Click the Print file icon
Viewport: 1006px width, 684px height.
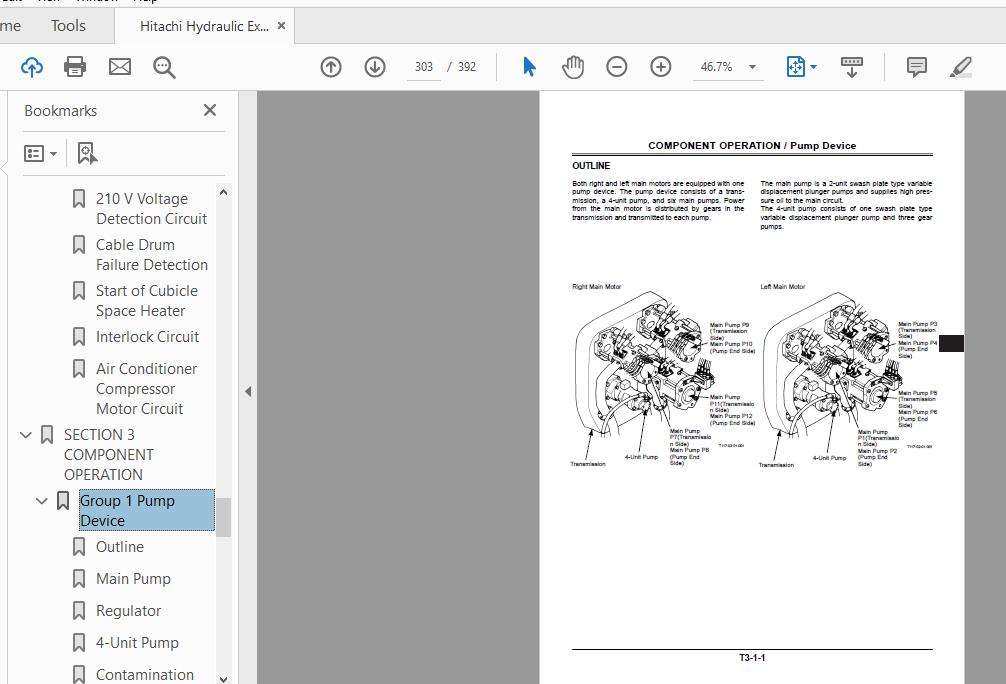75,67
